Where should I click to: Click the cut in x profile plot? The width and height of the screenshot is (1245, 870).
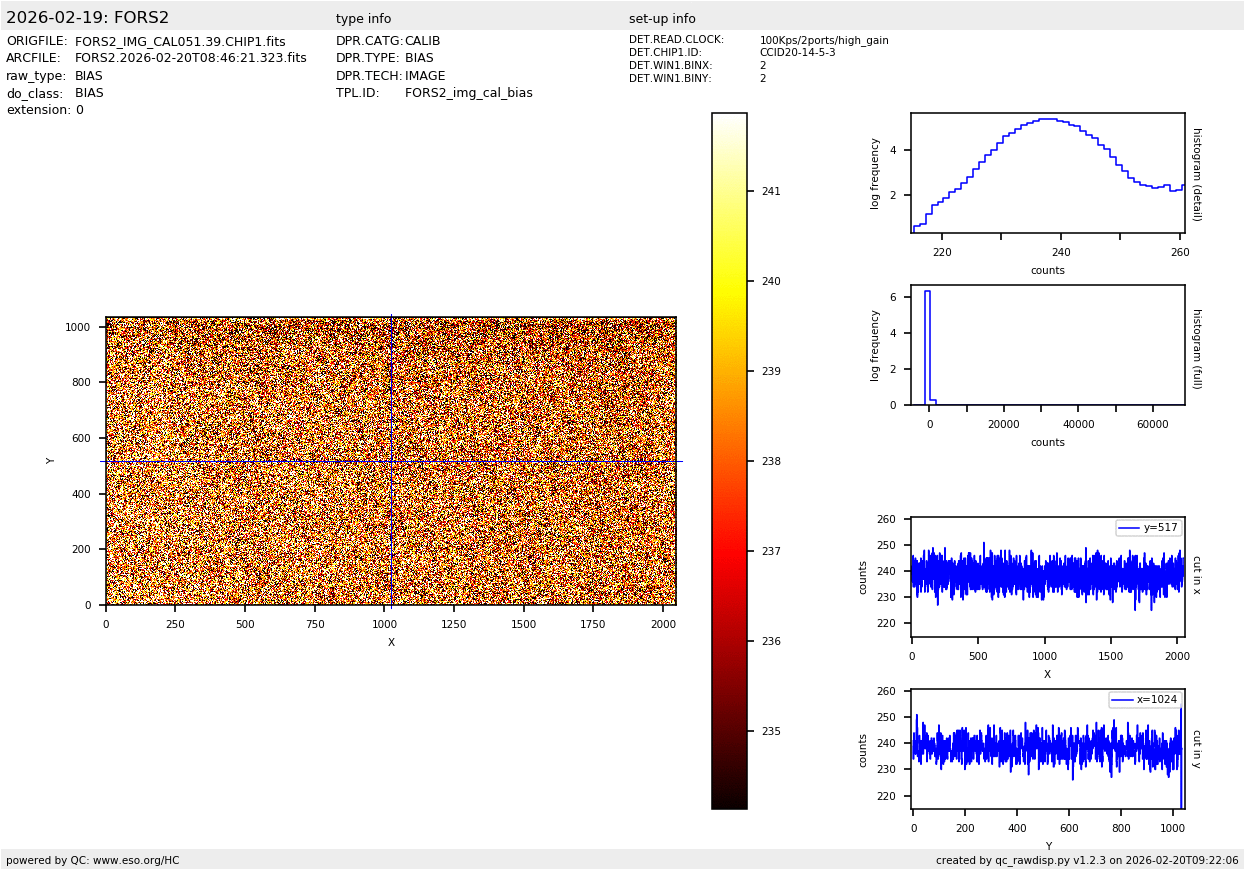[x=1047, y=577]
